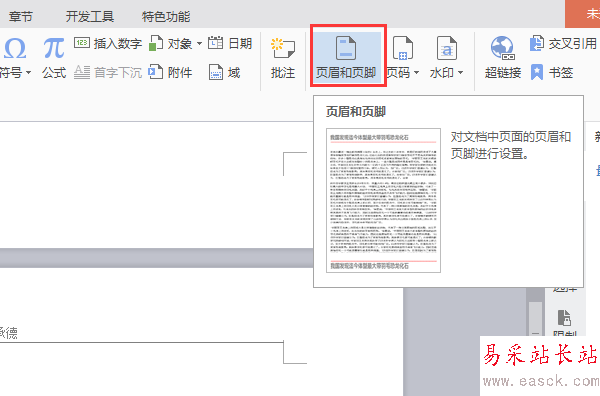This screenshot has width=600, height=396.
Task: Add a 书签 bookmark
Action: pos(552,72)
